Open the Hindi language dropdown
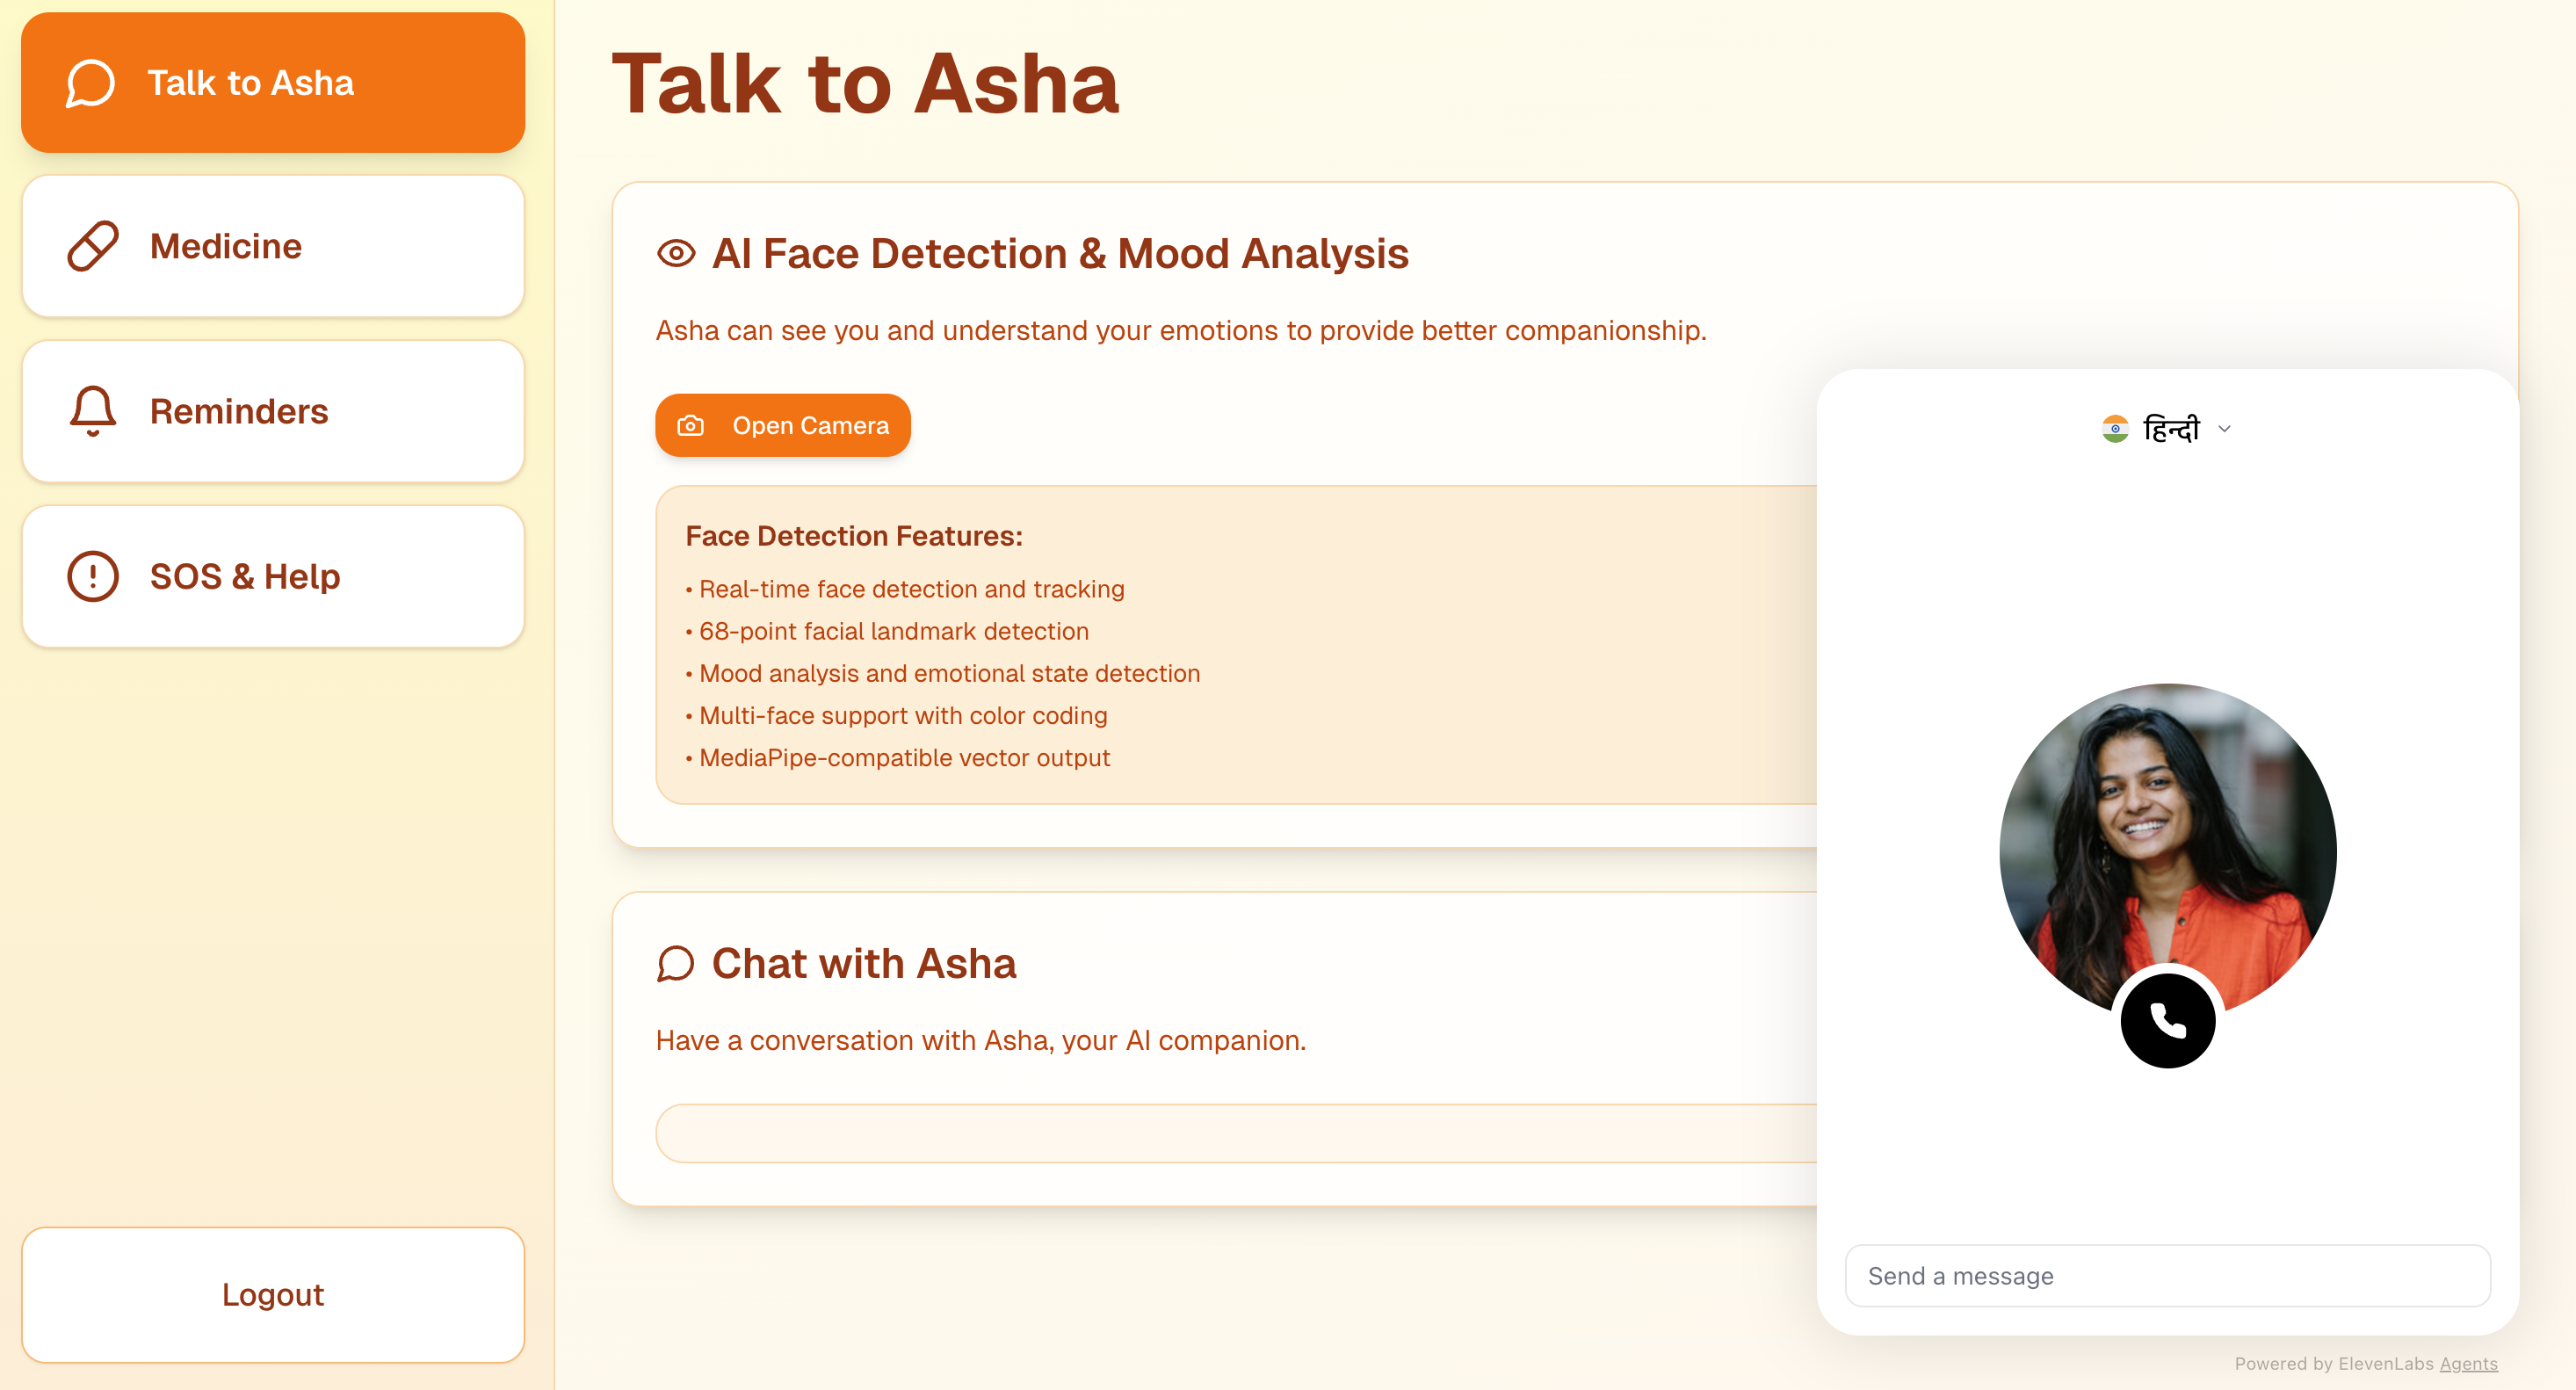 tap(2168, 428)
